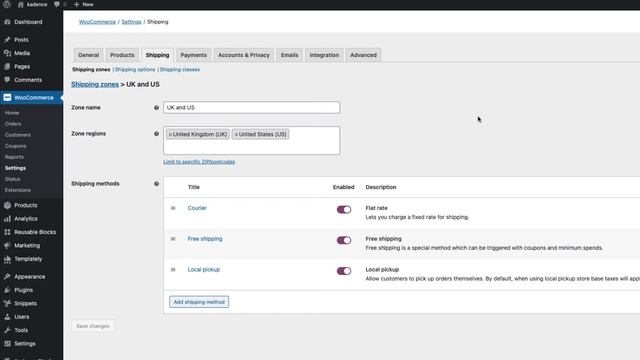Viewport: 640px width, 360px height.
Task: Click the drag handle for Free shipping row
Action: [x=173, y=239]
